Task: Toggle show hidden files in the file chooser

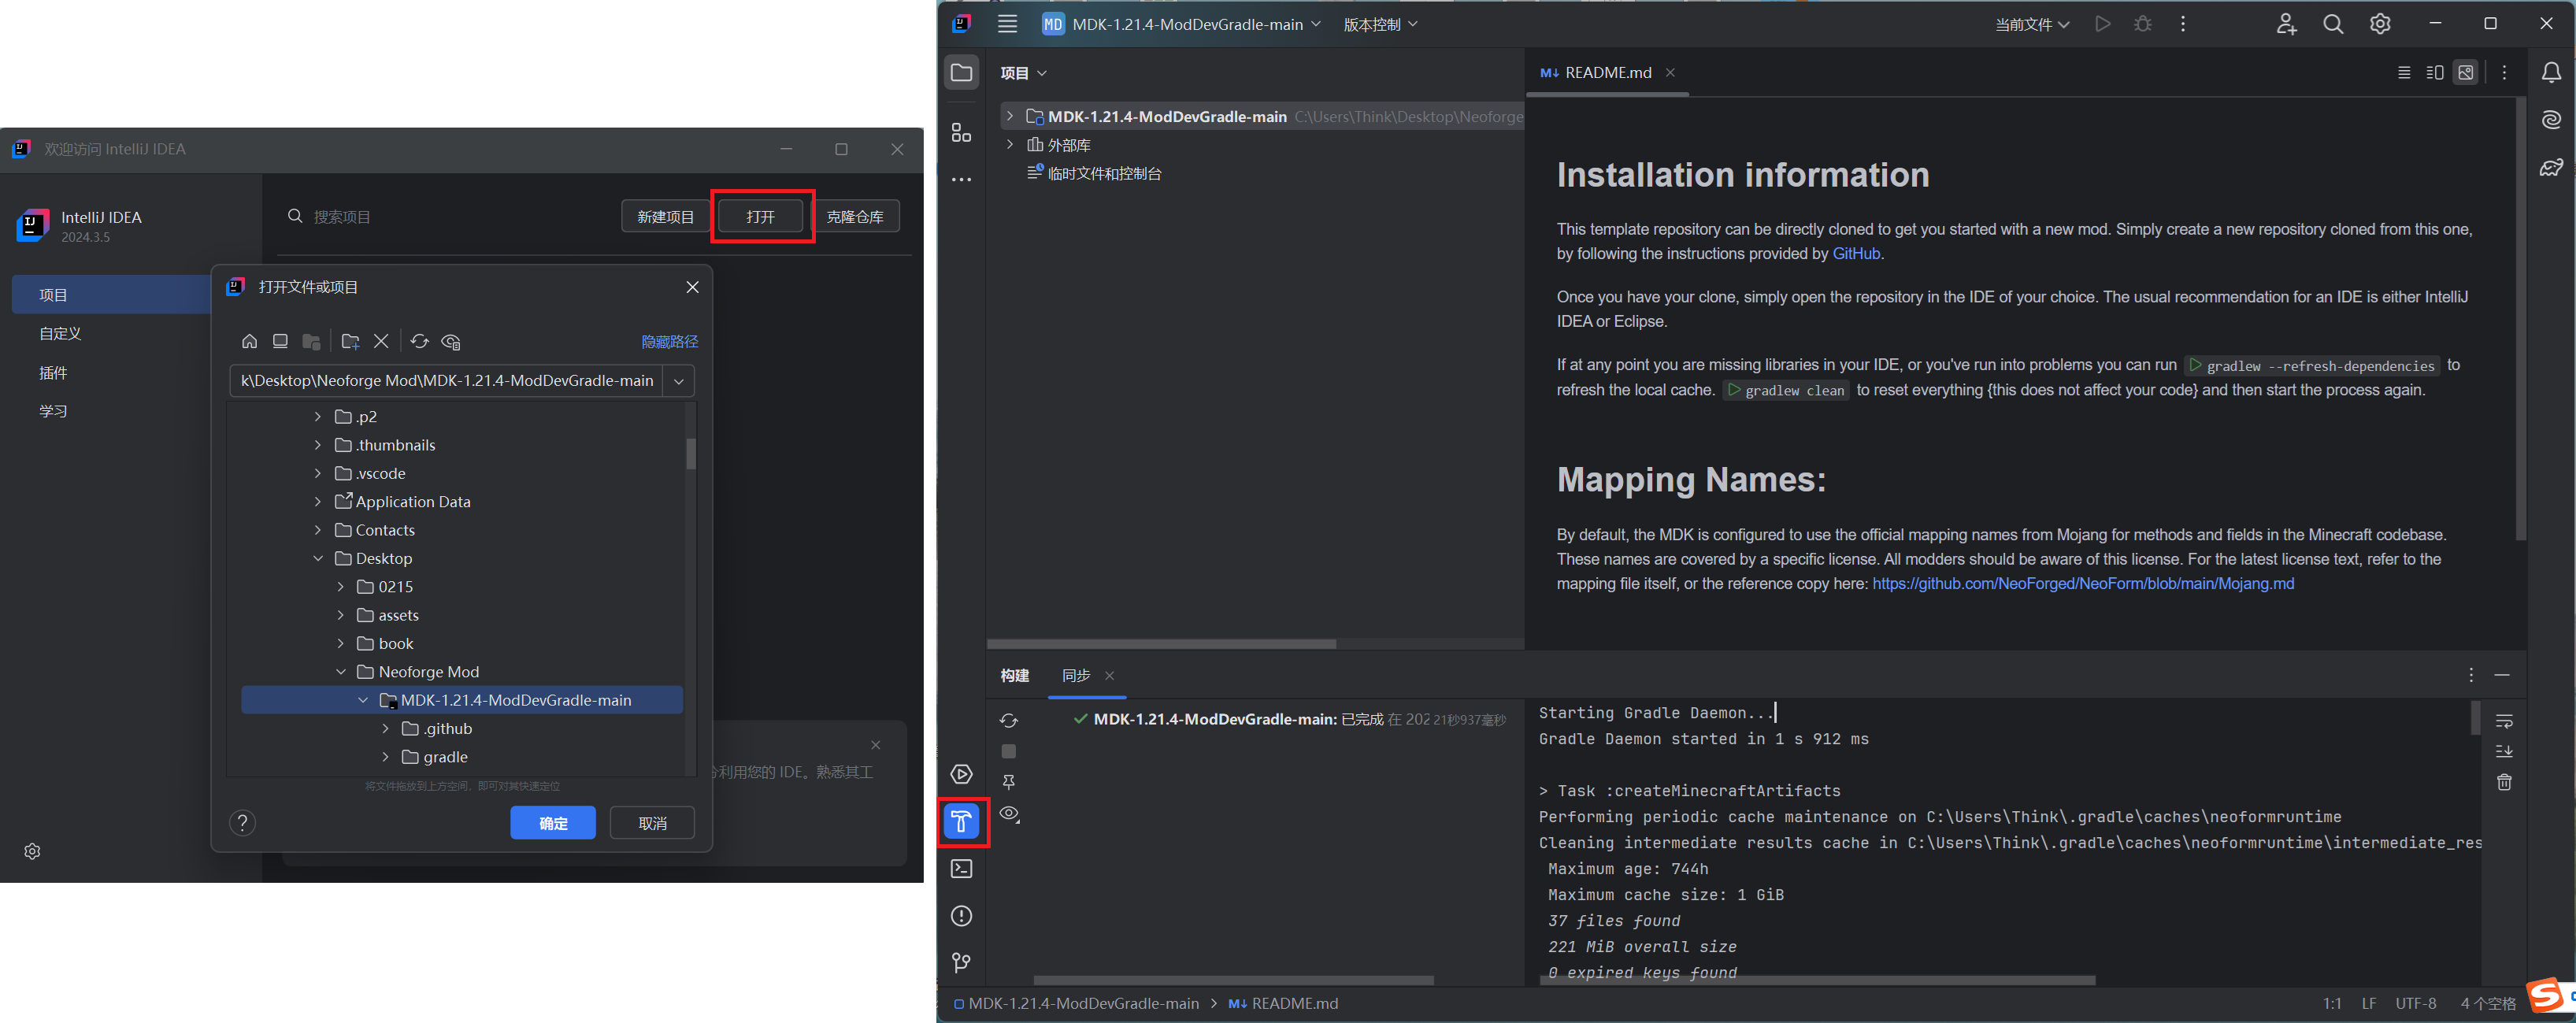Action: [451, 341]
